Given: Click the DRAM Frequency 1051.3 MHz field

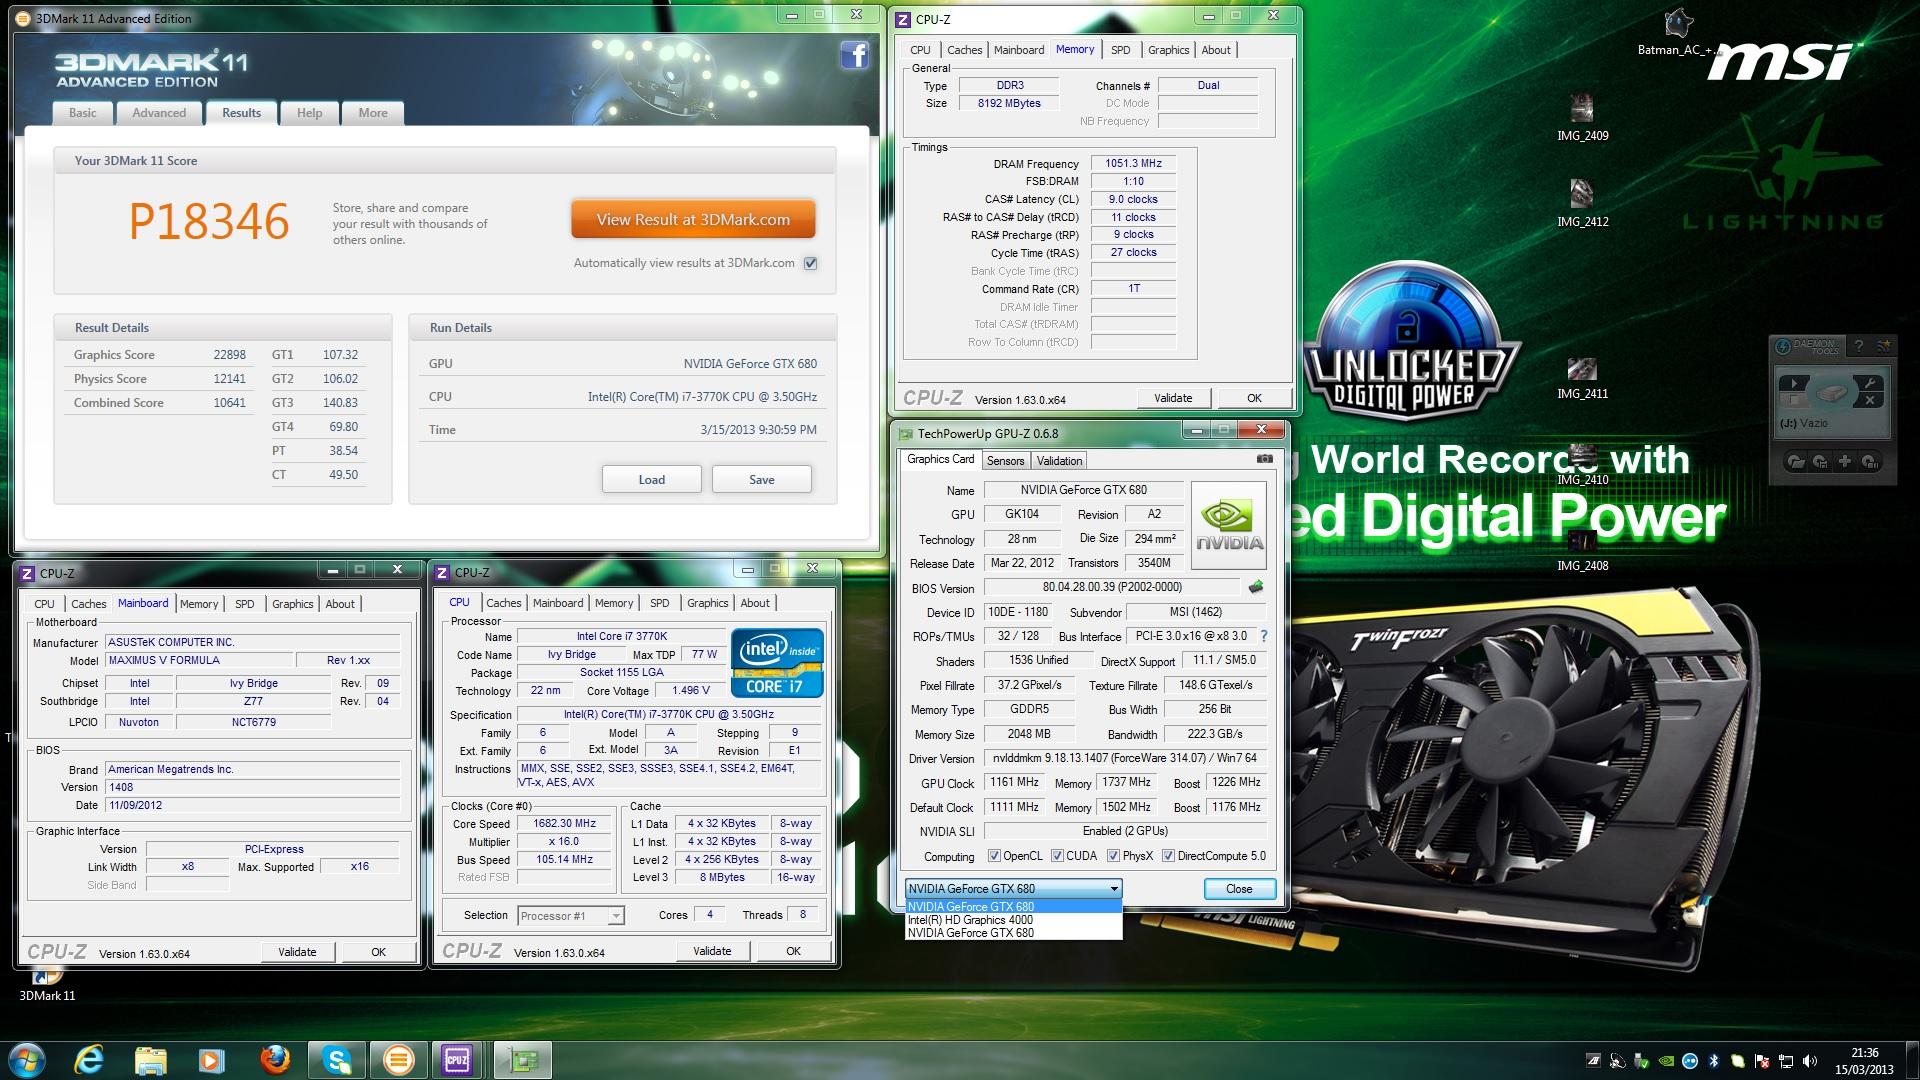Looking at the screenshot, I should tap(1133, 164).
